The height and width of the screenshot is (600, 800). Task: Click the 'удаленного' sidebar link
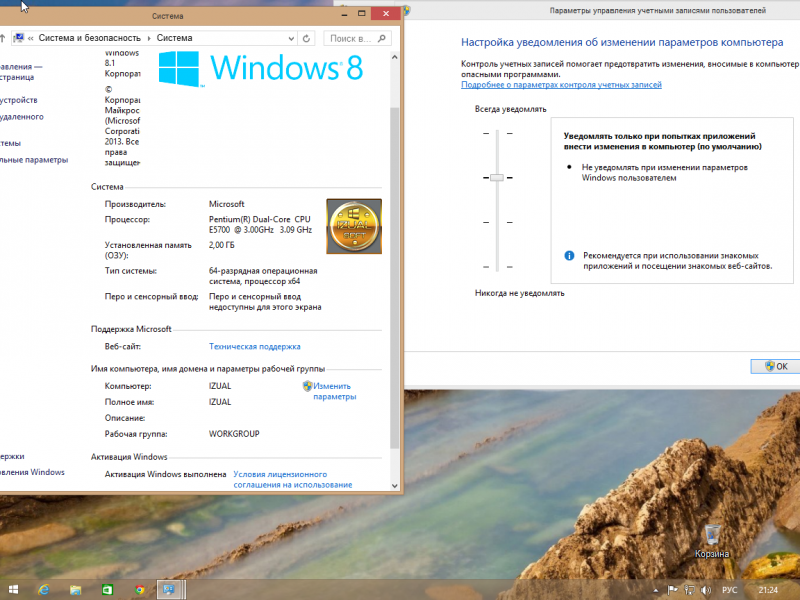point(22,117)
